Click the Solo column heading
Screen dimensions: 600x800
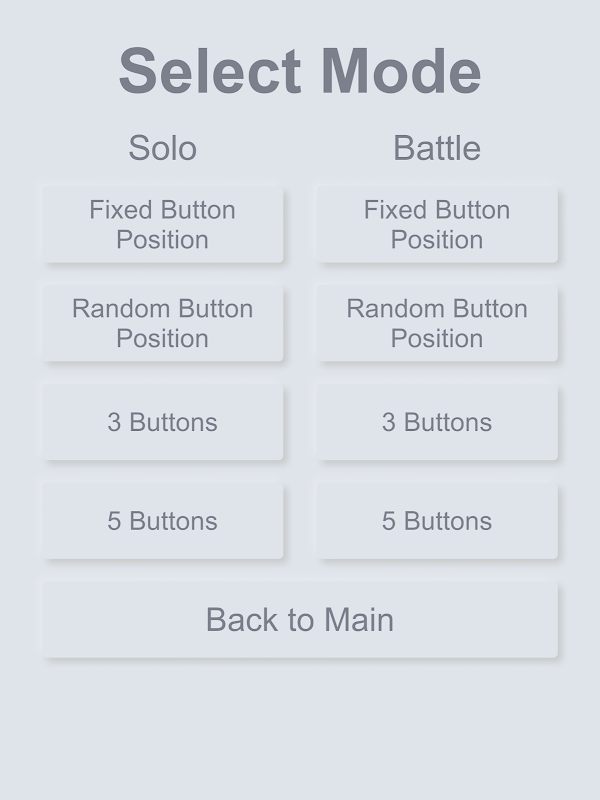pyautogui.click(x=162, y=148)
